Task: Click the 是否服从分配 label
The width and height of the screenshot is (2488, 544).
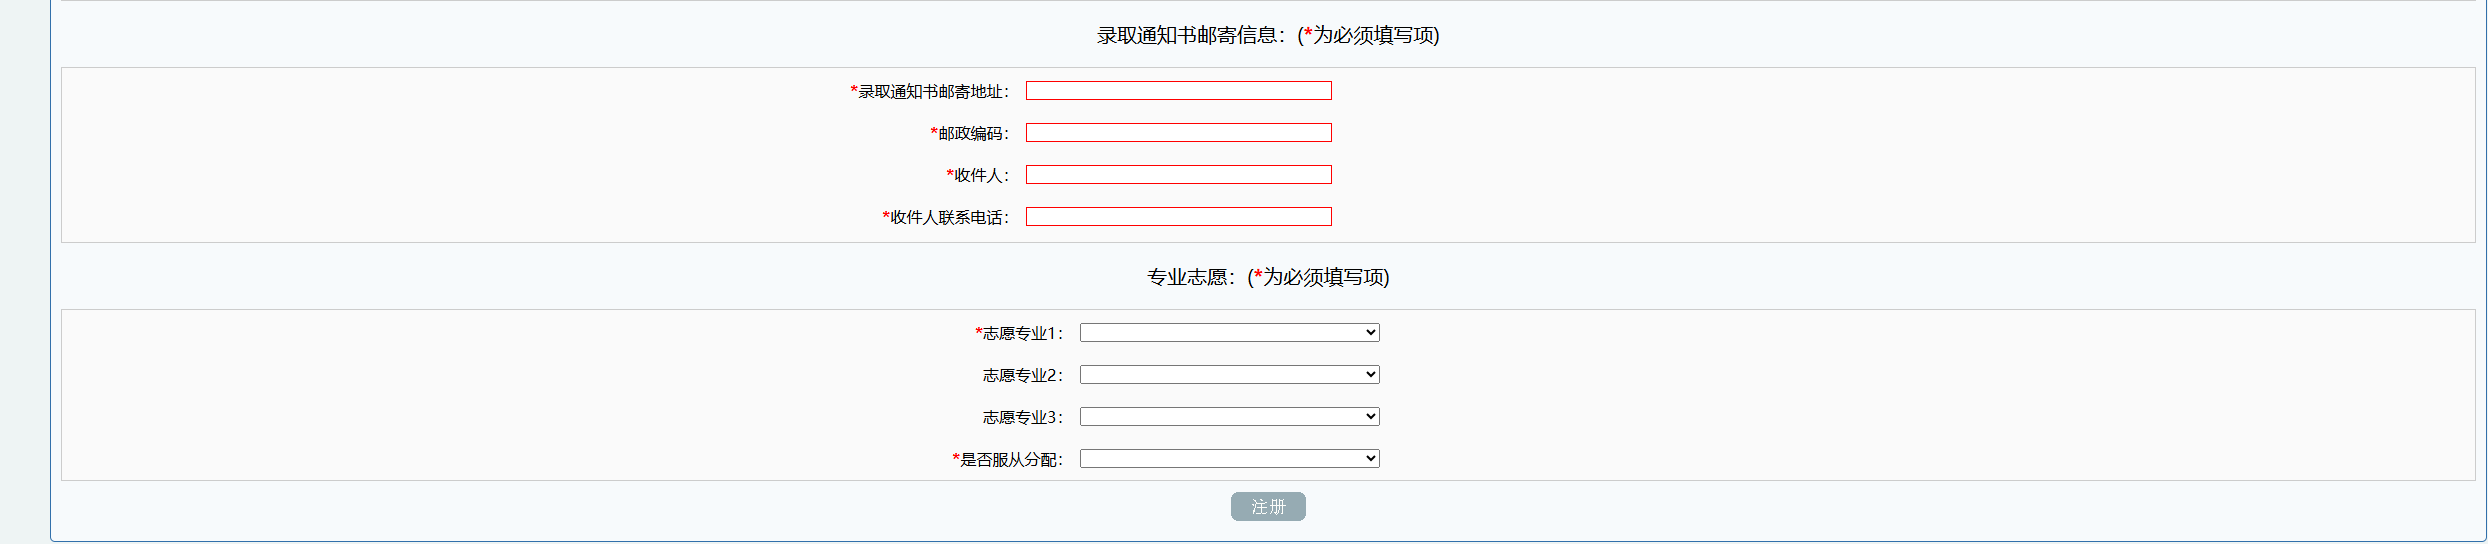Action: [1008, 460]
